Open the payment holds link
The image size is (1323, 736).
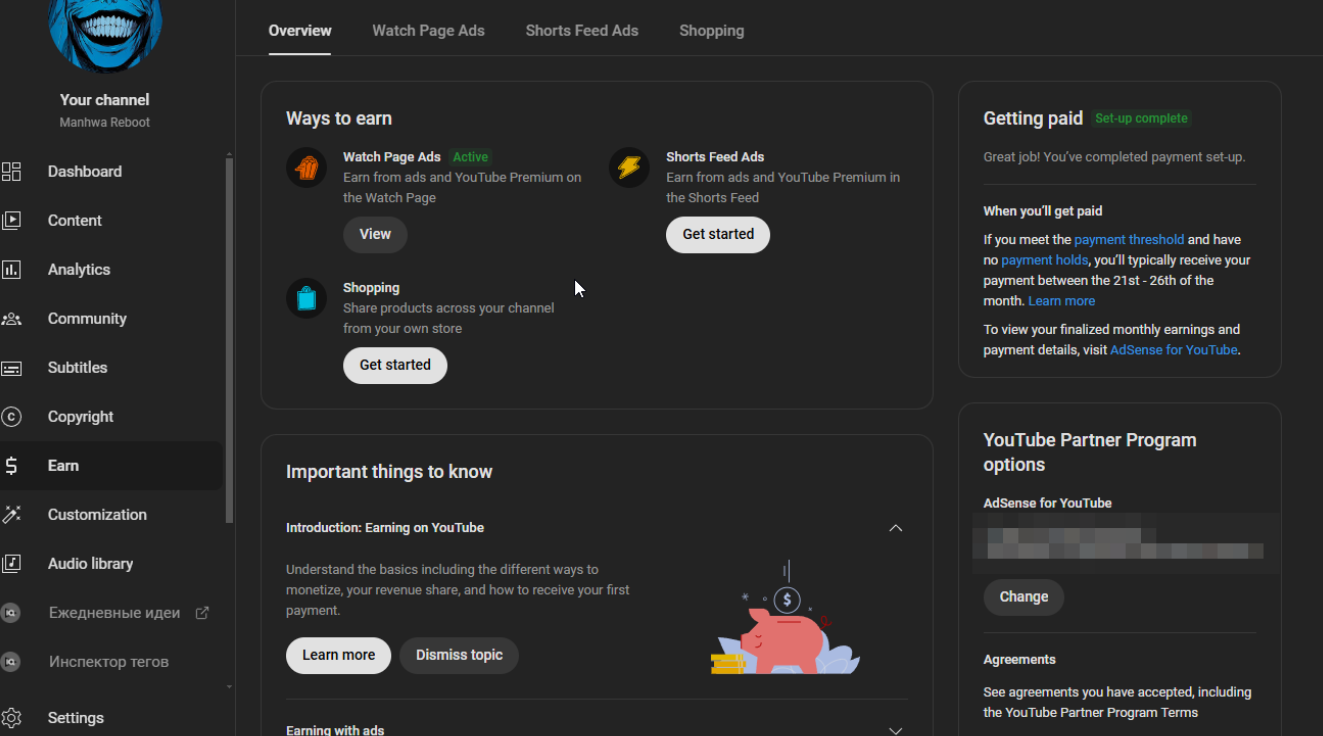click(1044, 260)
